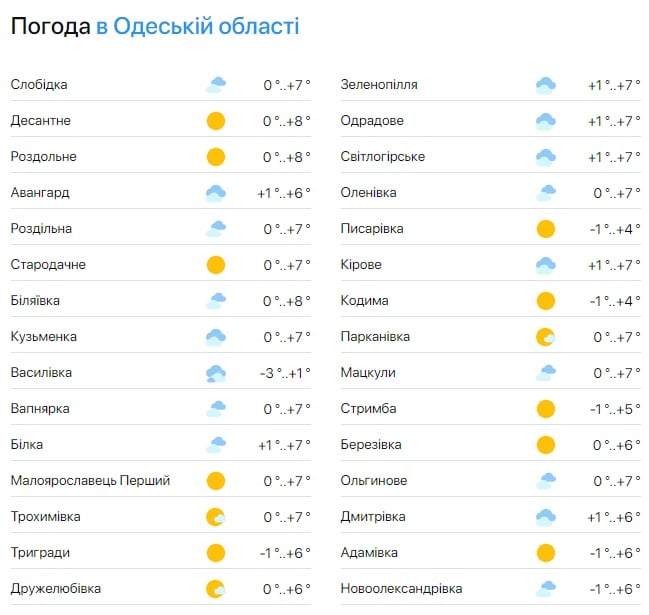Image resolution: width=649 pixels, height=615 pixels.
Task: Click the snow cloud icon for Василівка
Action: (215, 373)
